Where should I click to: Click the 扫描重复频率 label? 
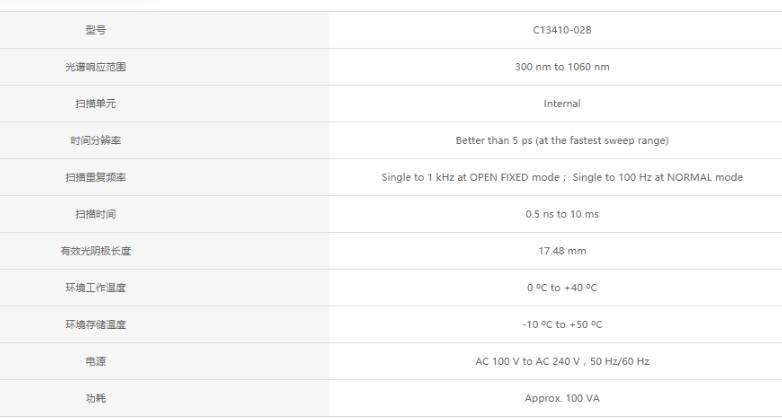96,178
